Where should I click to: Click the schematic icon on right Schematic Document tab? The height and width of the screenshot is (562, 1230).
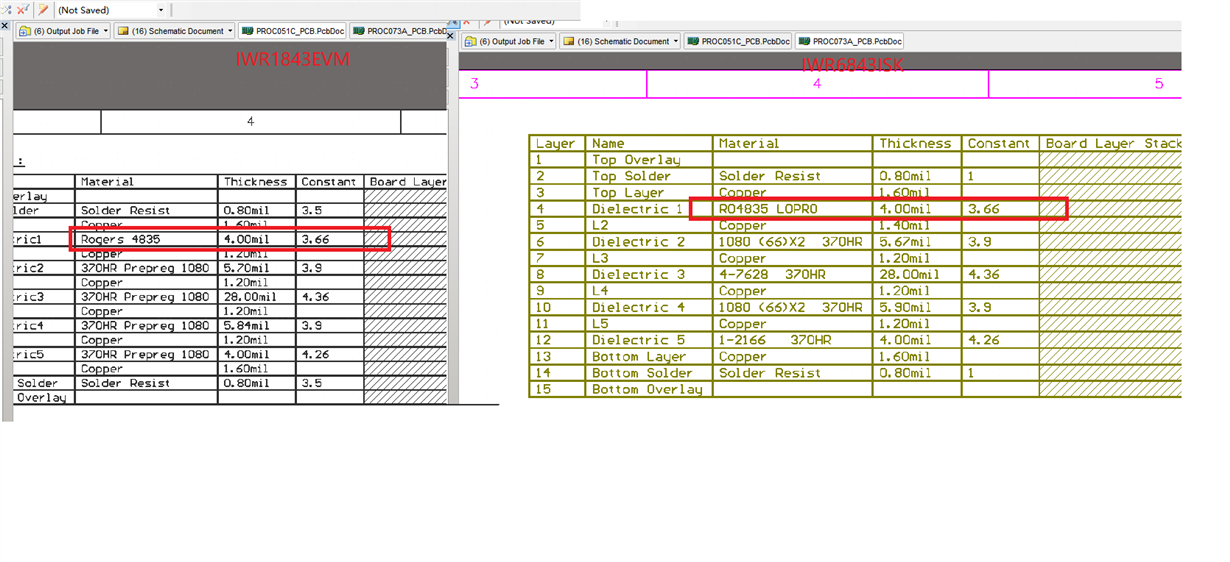coord(569,42)
